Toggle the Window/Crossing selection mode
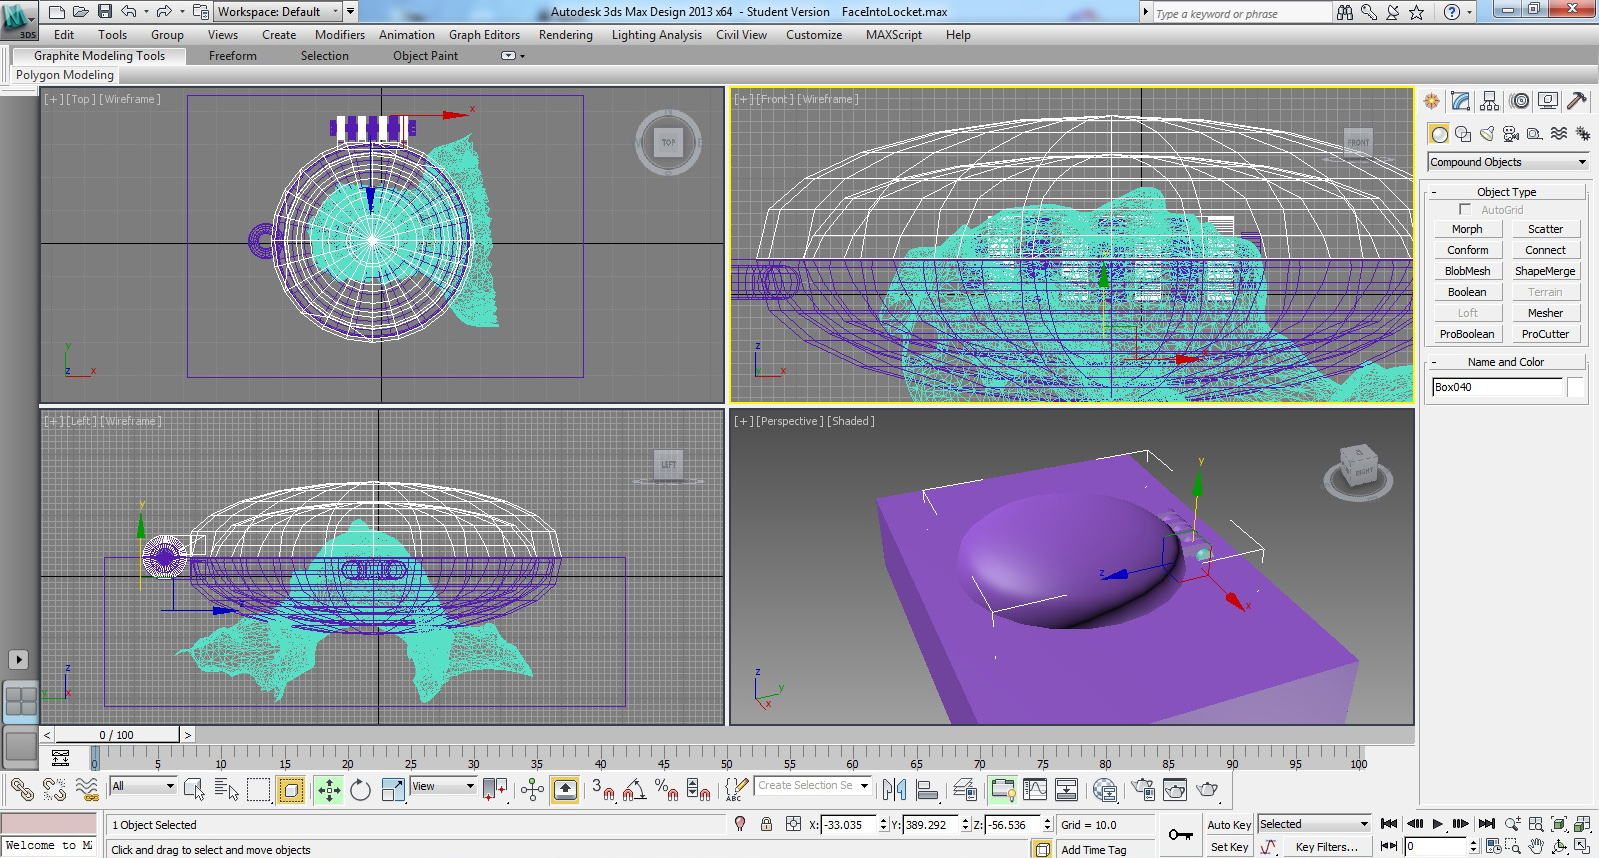The height and width of the screenshot is (858, 1599). pyautogui.click(x=291, y=790)
